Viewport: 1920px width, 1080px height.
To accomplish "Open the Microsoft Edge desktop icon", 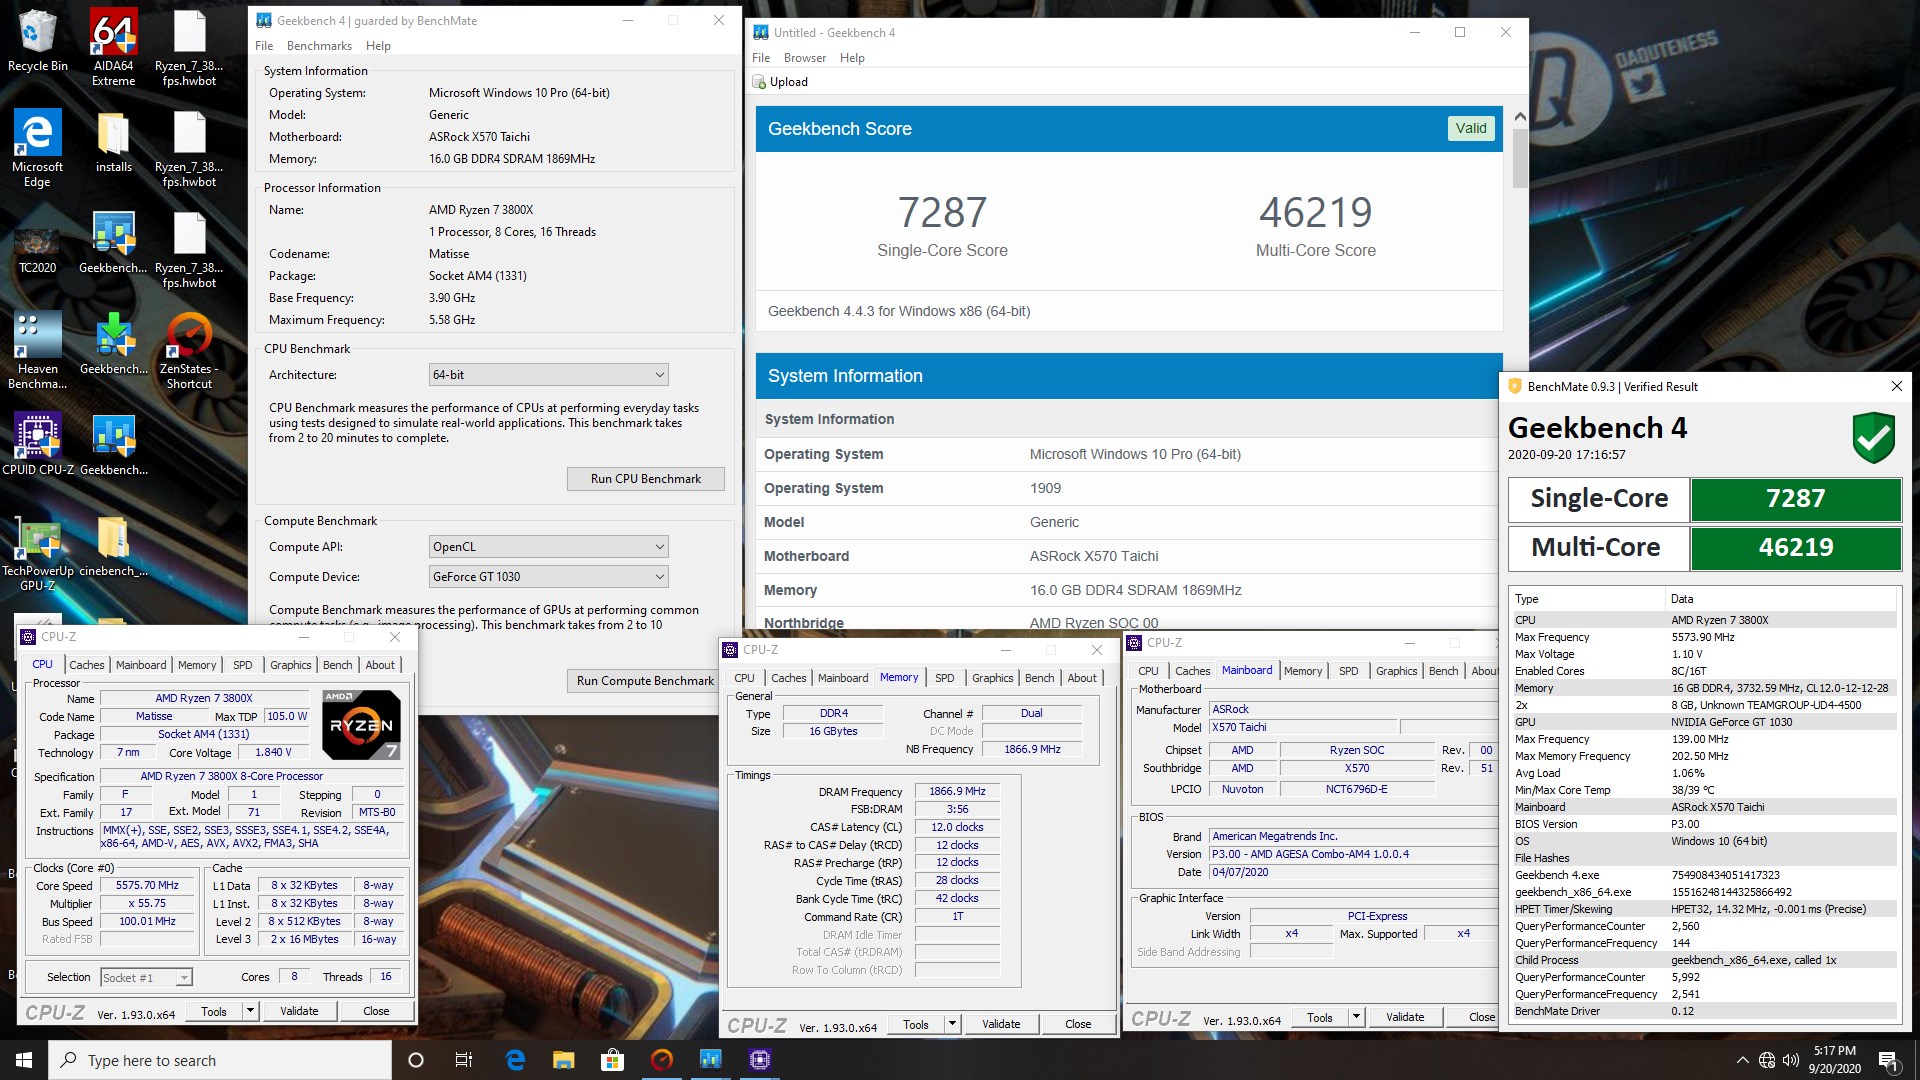I will pos(37,147).
